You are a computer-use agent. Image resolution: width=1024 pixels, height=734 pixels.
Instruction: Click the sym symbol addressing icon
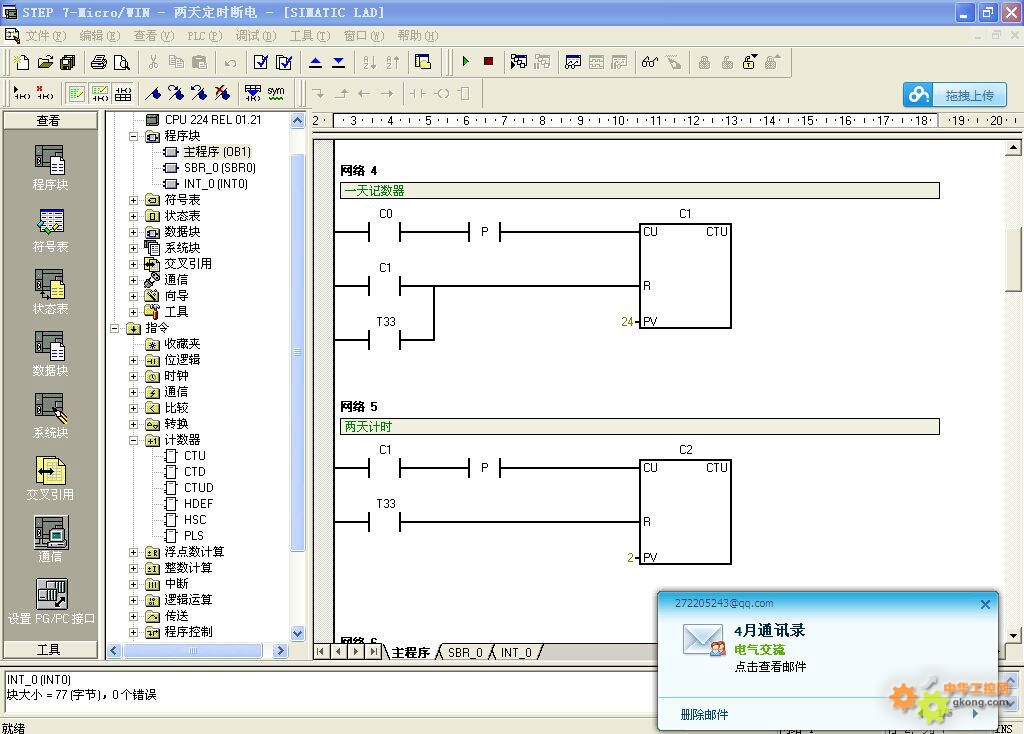[276, 93]
